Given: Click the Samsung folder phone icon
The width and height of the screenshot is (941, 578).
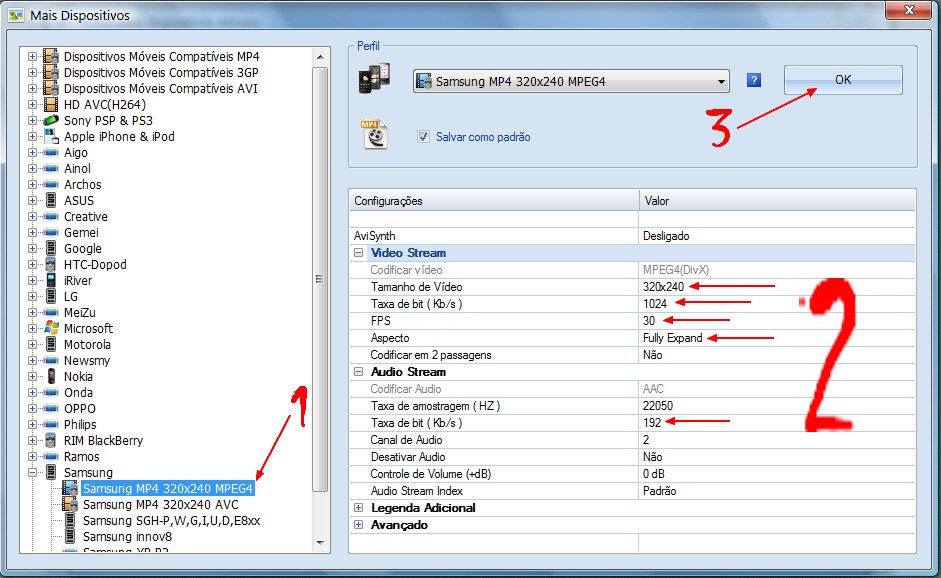Looking at the screenshot, I should tap(51, 472).
